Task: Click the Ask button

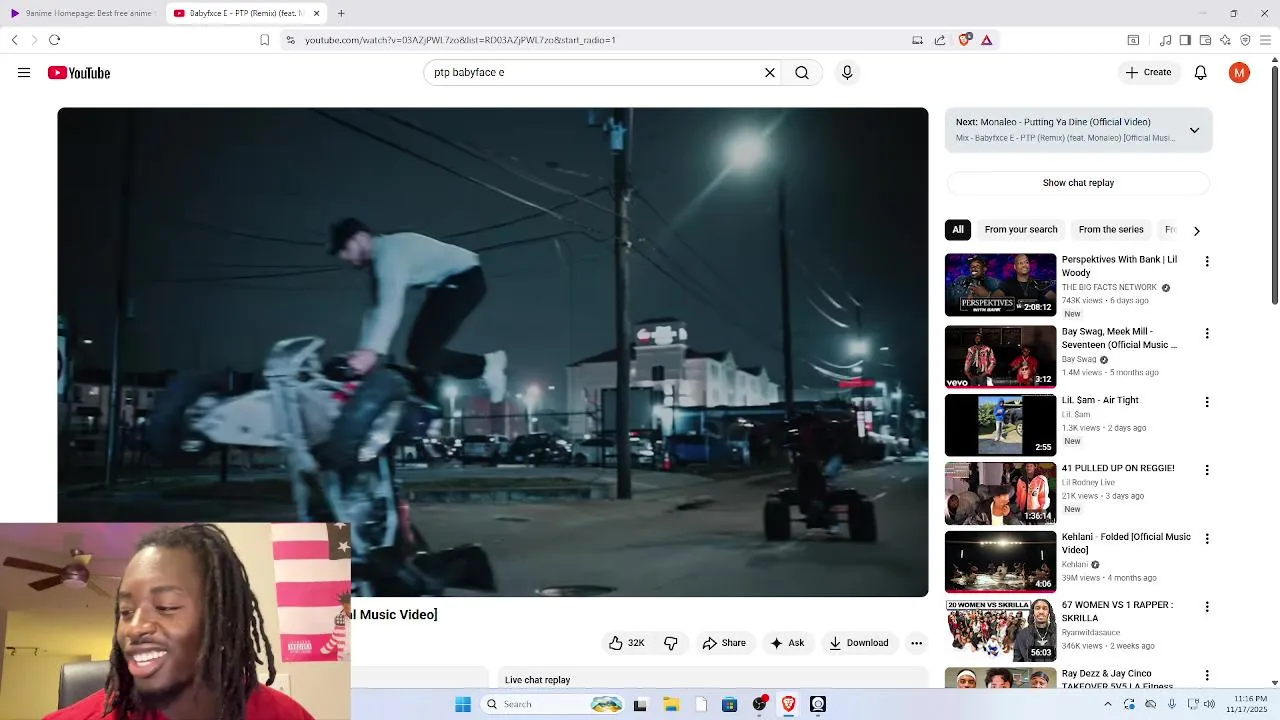Action: pos(787,643)
